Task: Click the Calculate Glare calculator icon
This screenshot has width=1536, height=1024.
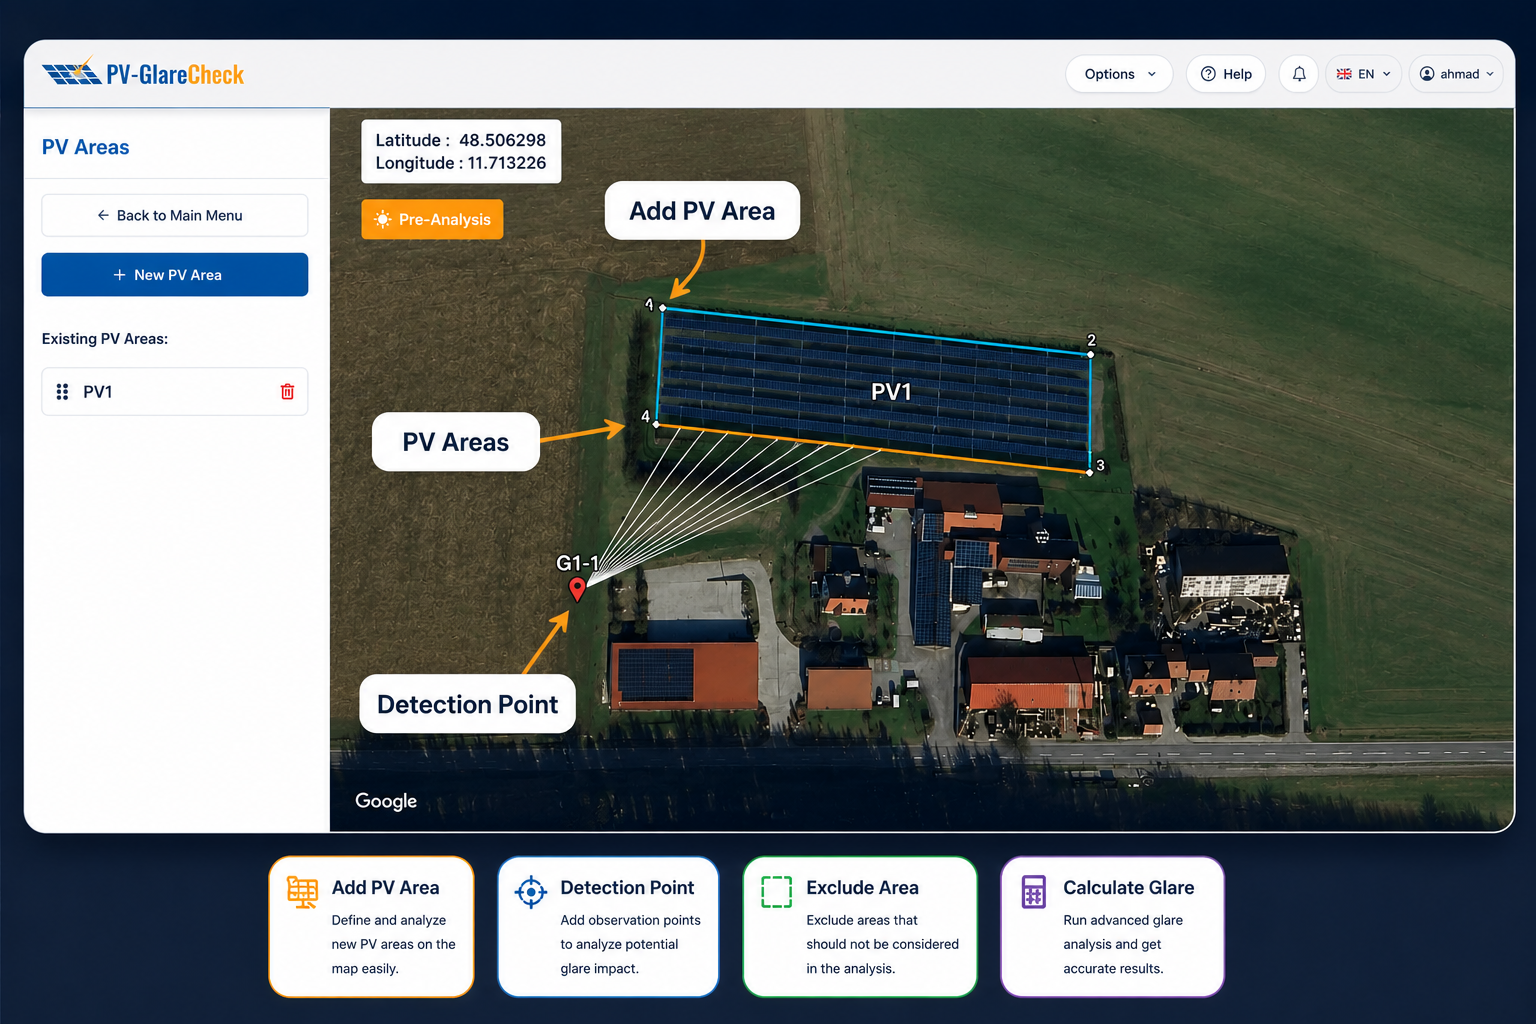Action: (x=1033, y=891)
